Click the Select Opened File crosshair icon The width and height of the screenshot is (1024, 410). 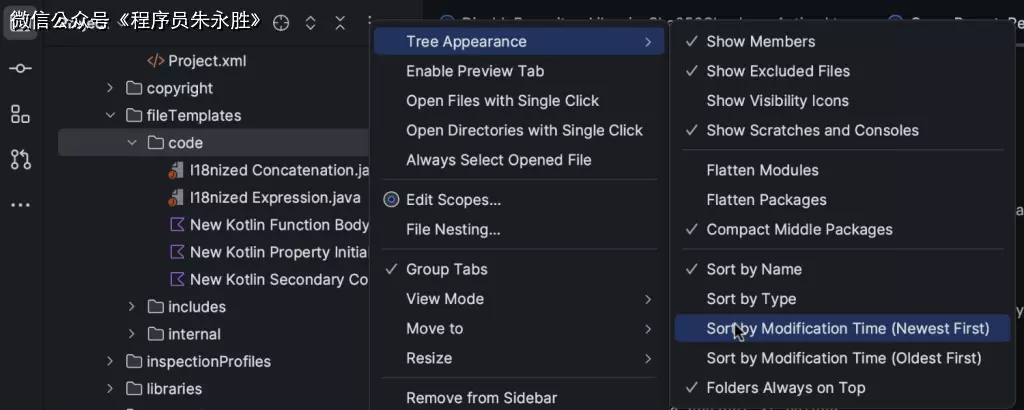coord(281,23)
